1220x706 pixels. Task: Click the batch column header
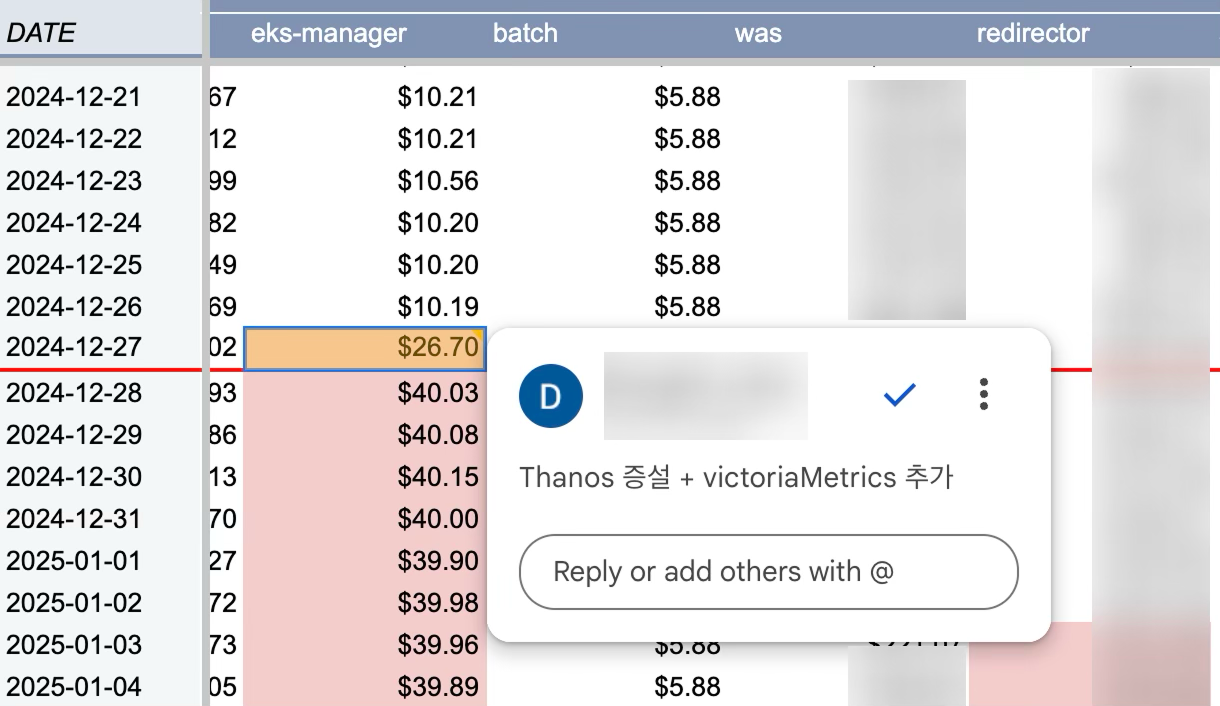(x=525, y=33)
